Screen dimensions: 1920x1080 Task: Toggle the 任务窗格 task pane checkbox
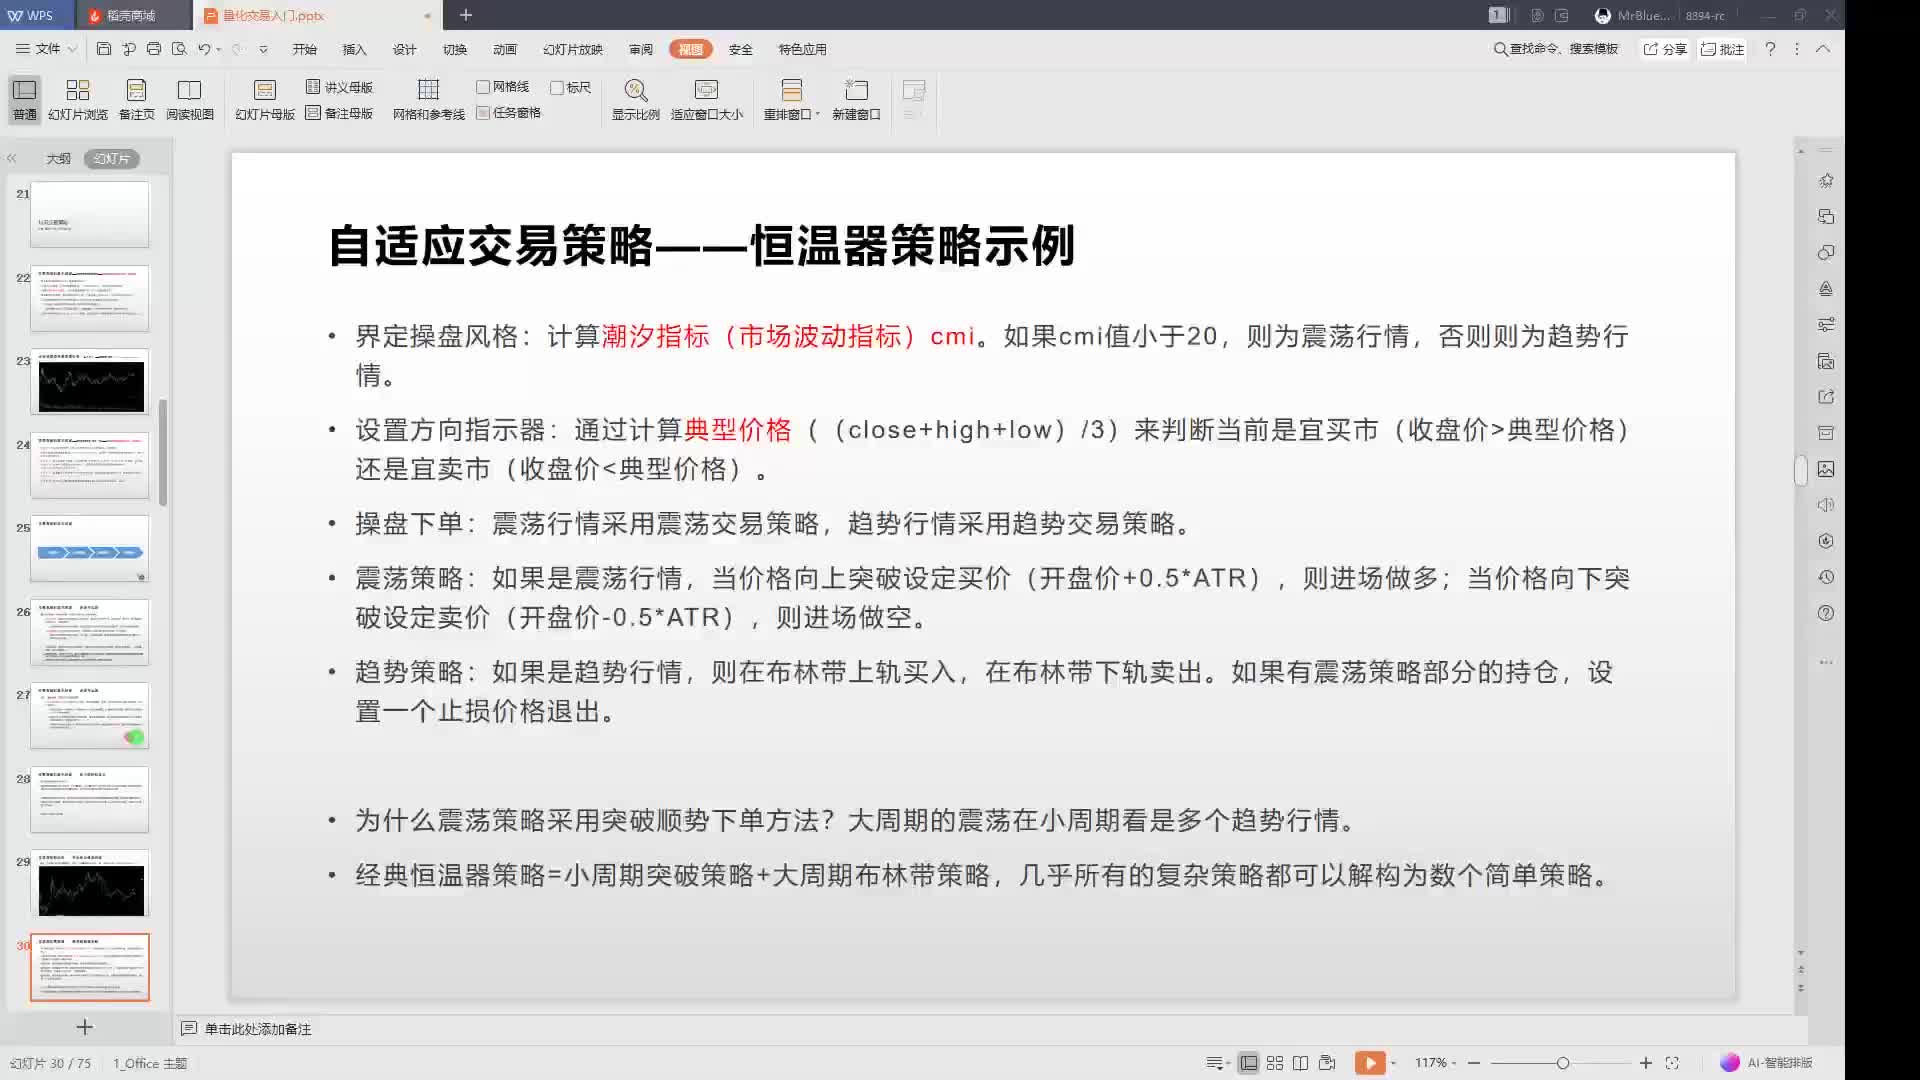click(483, 113)
